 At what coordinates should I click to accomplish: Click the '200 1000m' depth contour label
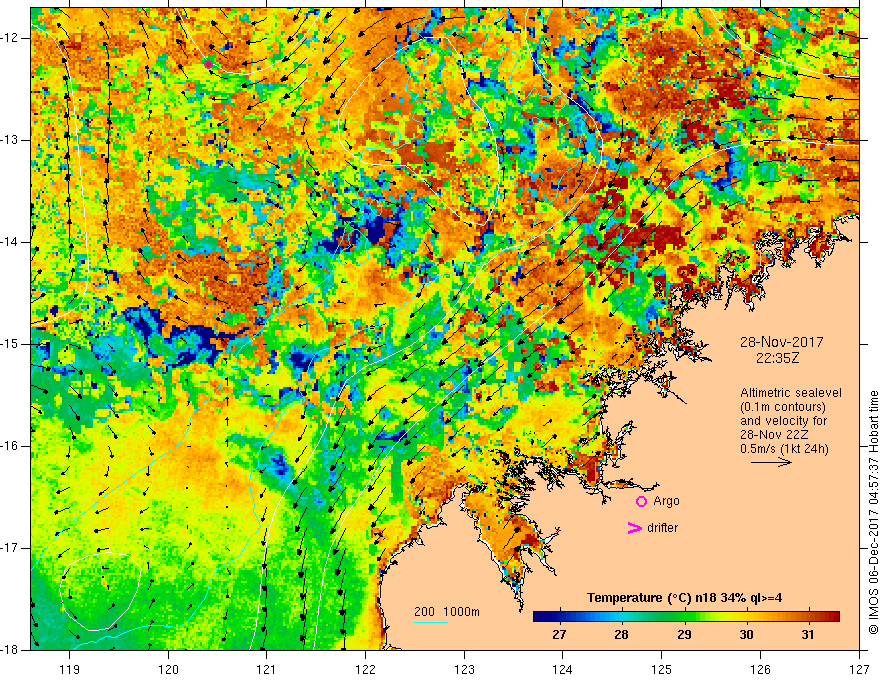(x=447, y=612)
